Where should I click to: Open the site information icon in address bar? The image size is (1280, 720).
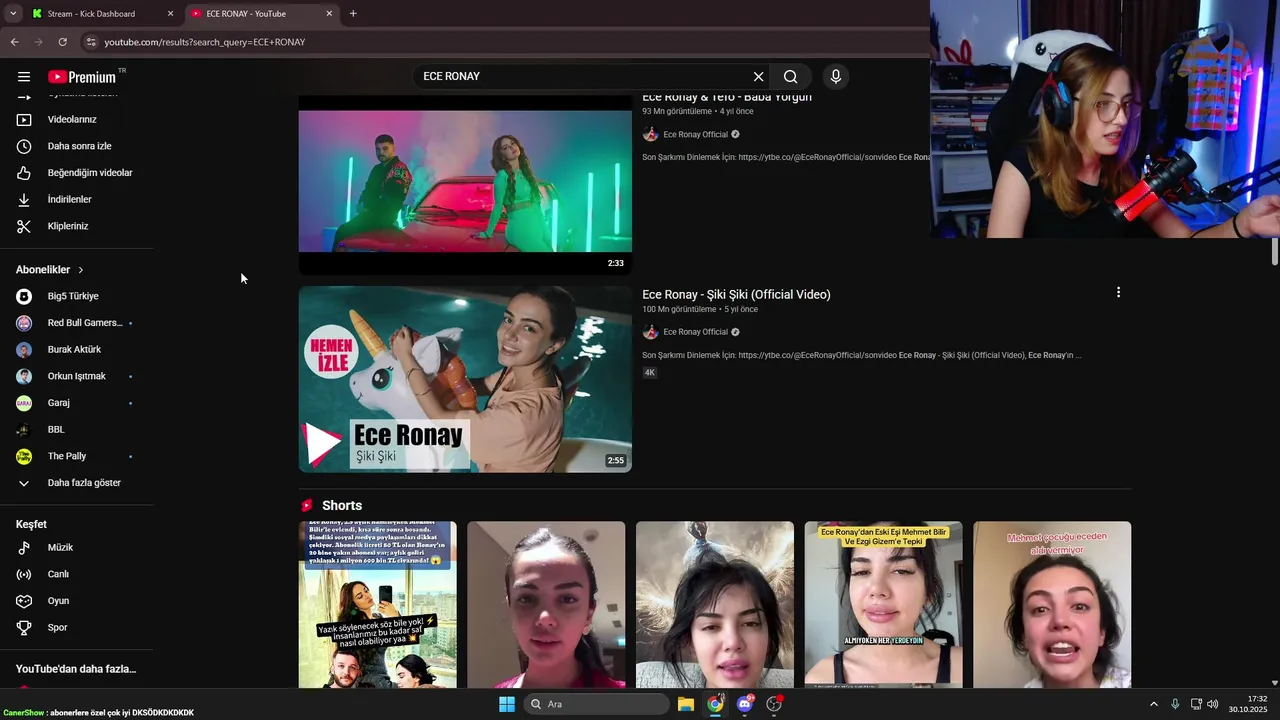click(x=90, y=42)
